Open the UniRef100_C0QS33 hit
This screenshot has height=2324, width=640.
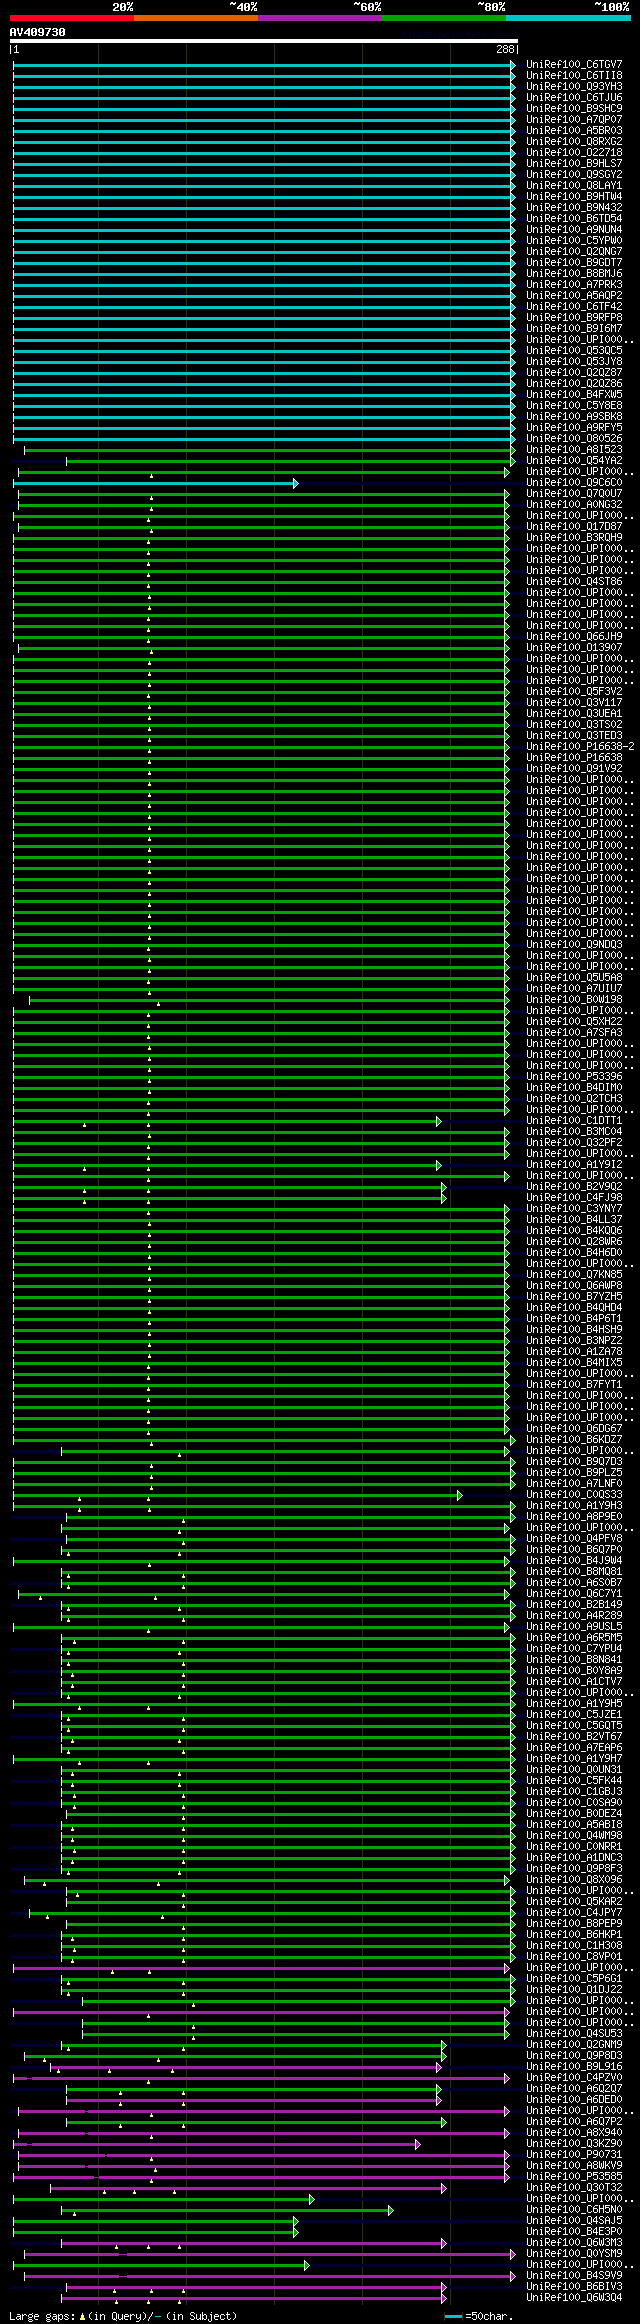coord(574,1494)
